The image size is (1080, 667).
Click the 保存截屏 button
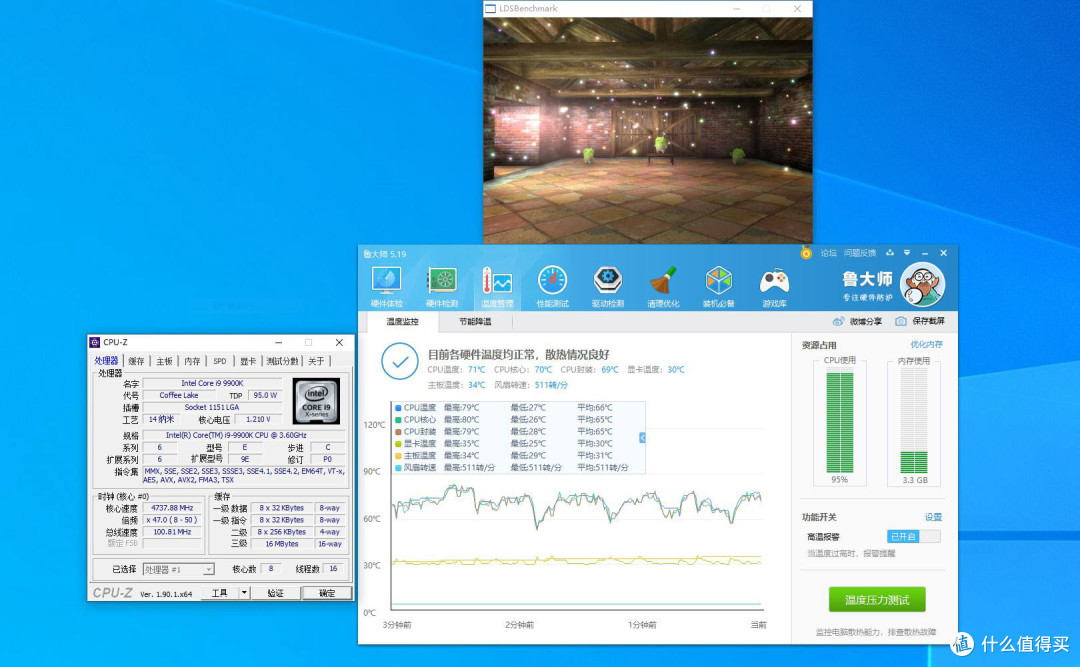(x=920, y=321)
